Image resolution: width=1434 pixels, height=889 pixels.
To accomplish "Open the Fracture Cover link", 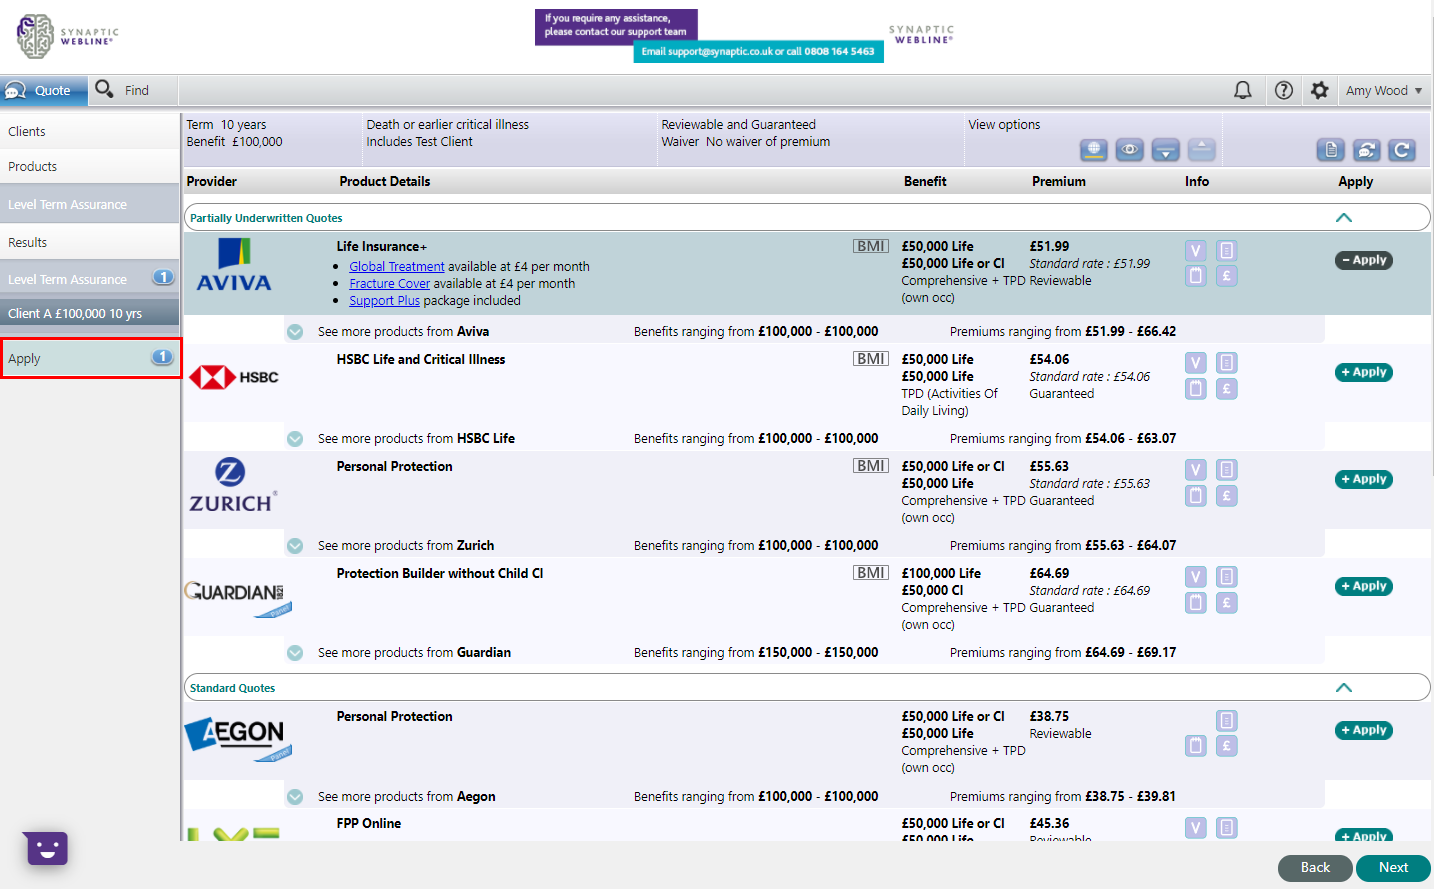I will (x=390, y=284).
